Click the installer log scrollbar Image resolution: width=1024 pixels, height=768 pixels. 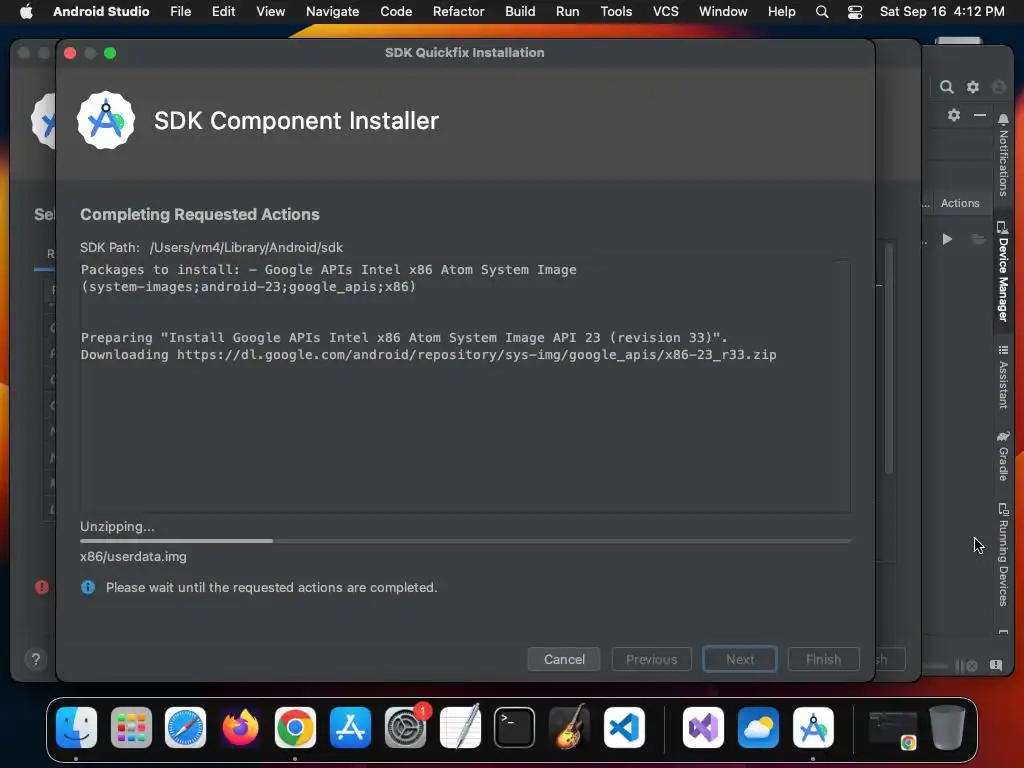click(x=888, y=358)
